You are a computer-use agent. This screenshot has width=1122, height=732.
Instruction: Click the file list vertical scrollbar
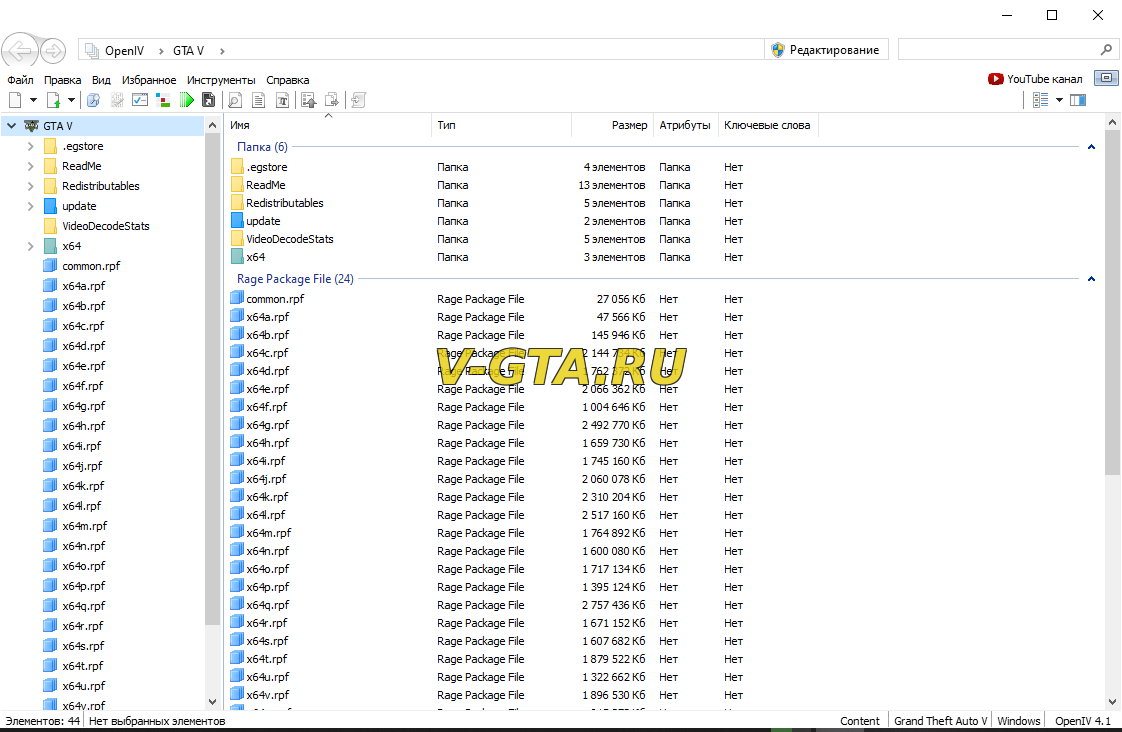coord(1112,300)
